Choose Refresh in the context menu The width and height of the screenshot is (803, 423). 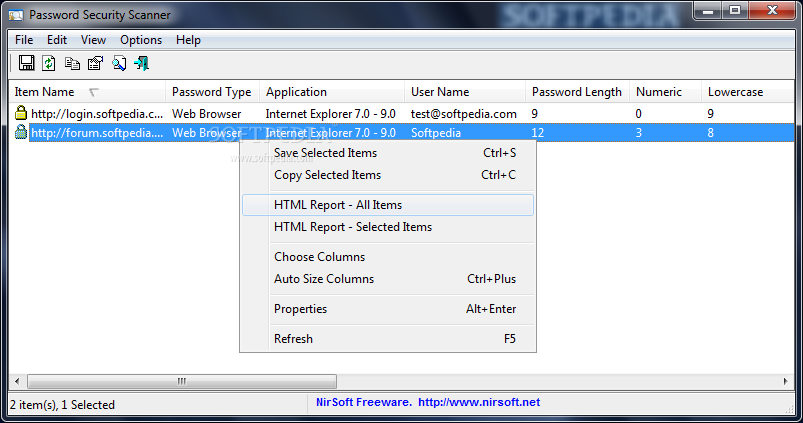click(388, 339)
